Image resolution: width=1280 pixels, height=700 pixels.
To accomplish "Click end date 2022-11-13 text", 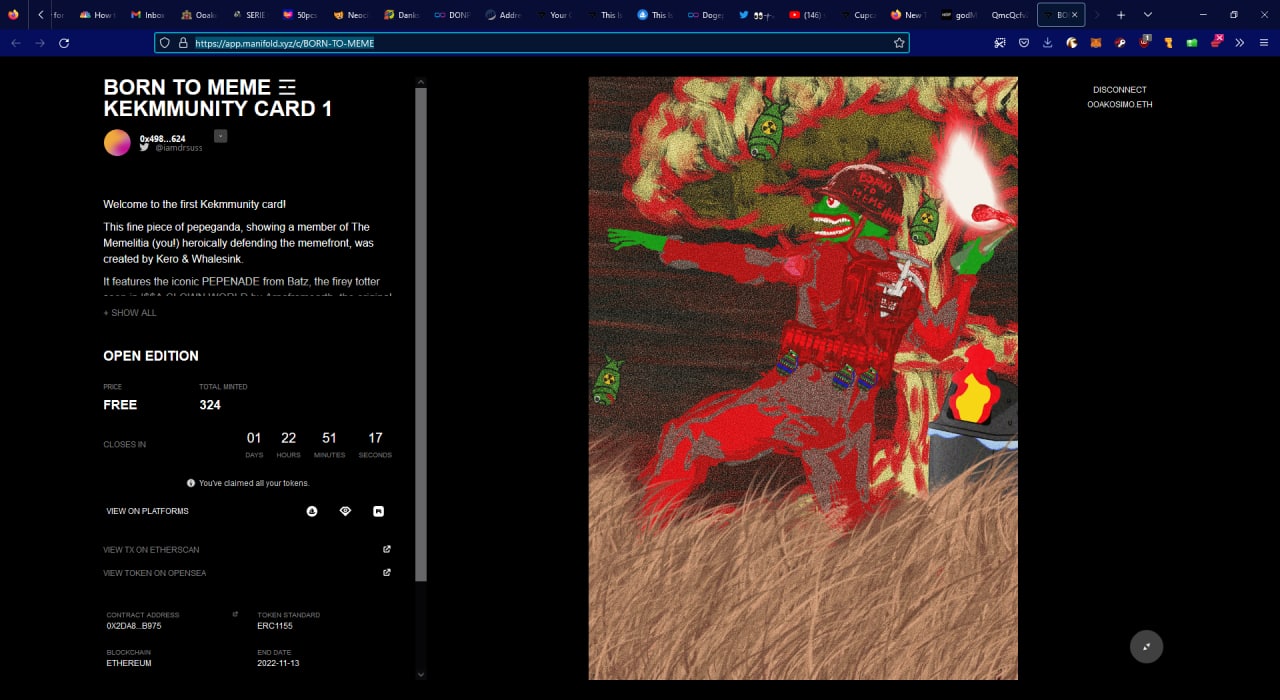I will pyautogui.click(x=278, y=663).
